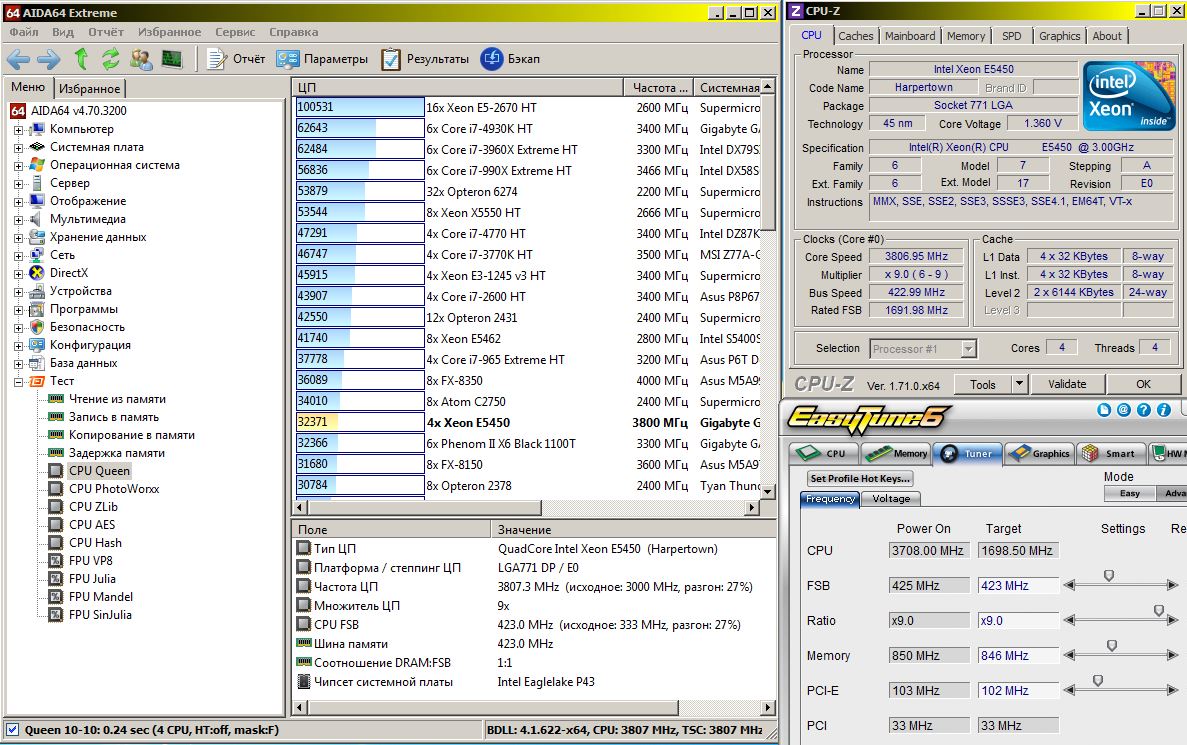Switch to the Caches tab in CPU-Z

click(855, 36)
